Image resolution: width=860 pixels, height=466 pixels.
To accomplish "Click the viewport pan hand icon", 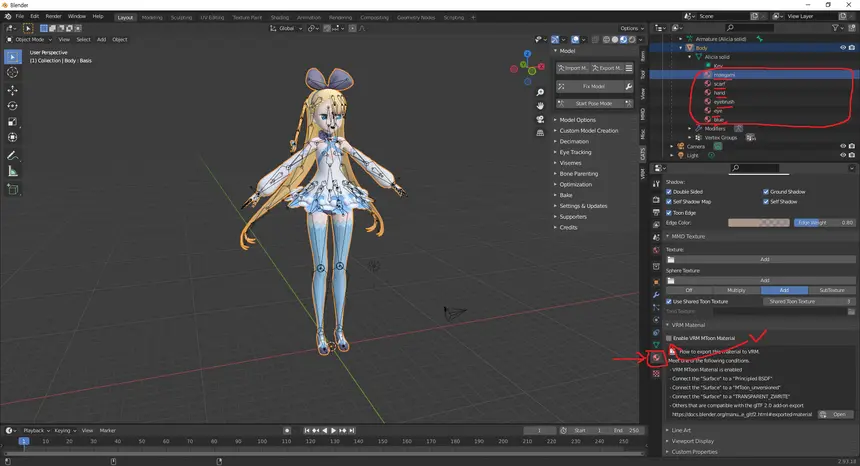I will tap(540, 106).
